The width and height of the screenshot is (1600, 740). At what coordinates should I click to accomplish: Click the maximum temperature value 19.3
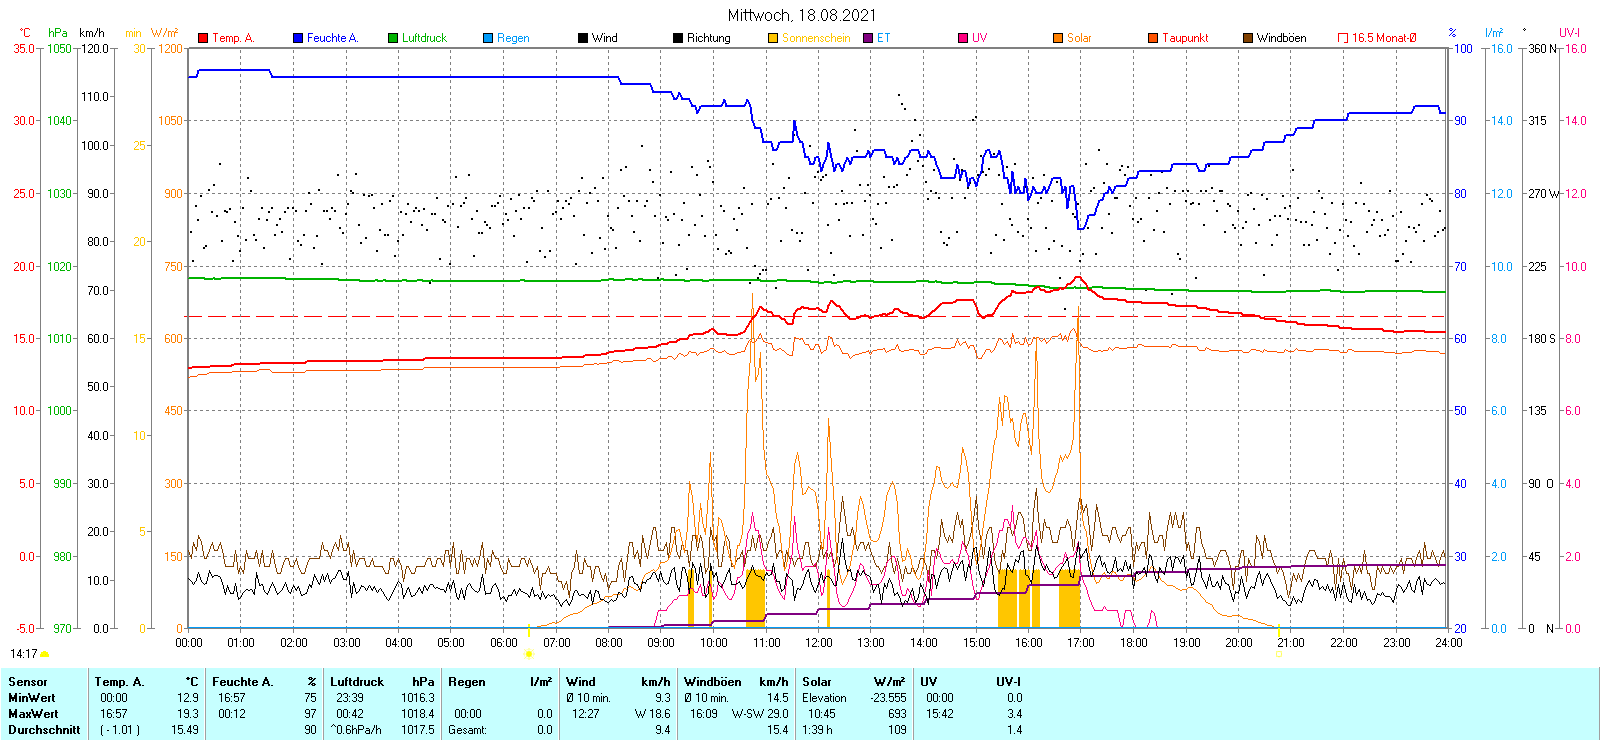pyautogui.click(x=187, y=714)
